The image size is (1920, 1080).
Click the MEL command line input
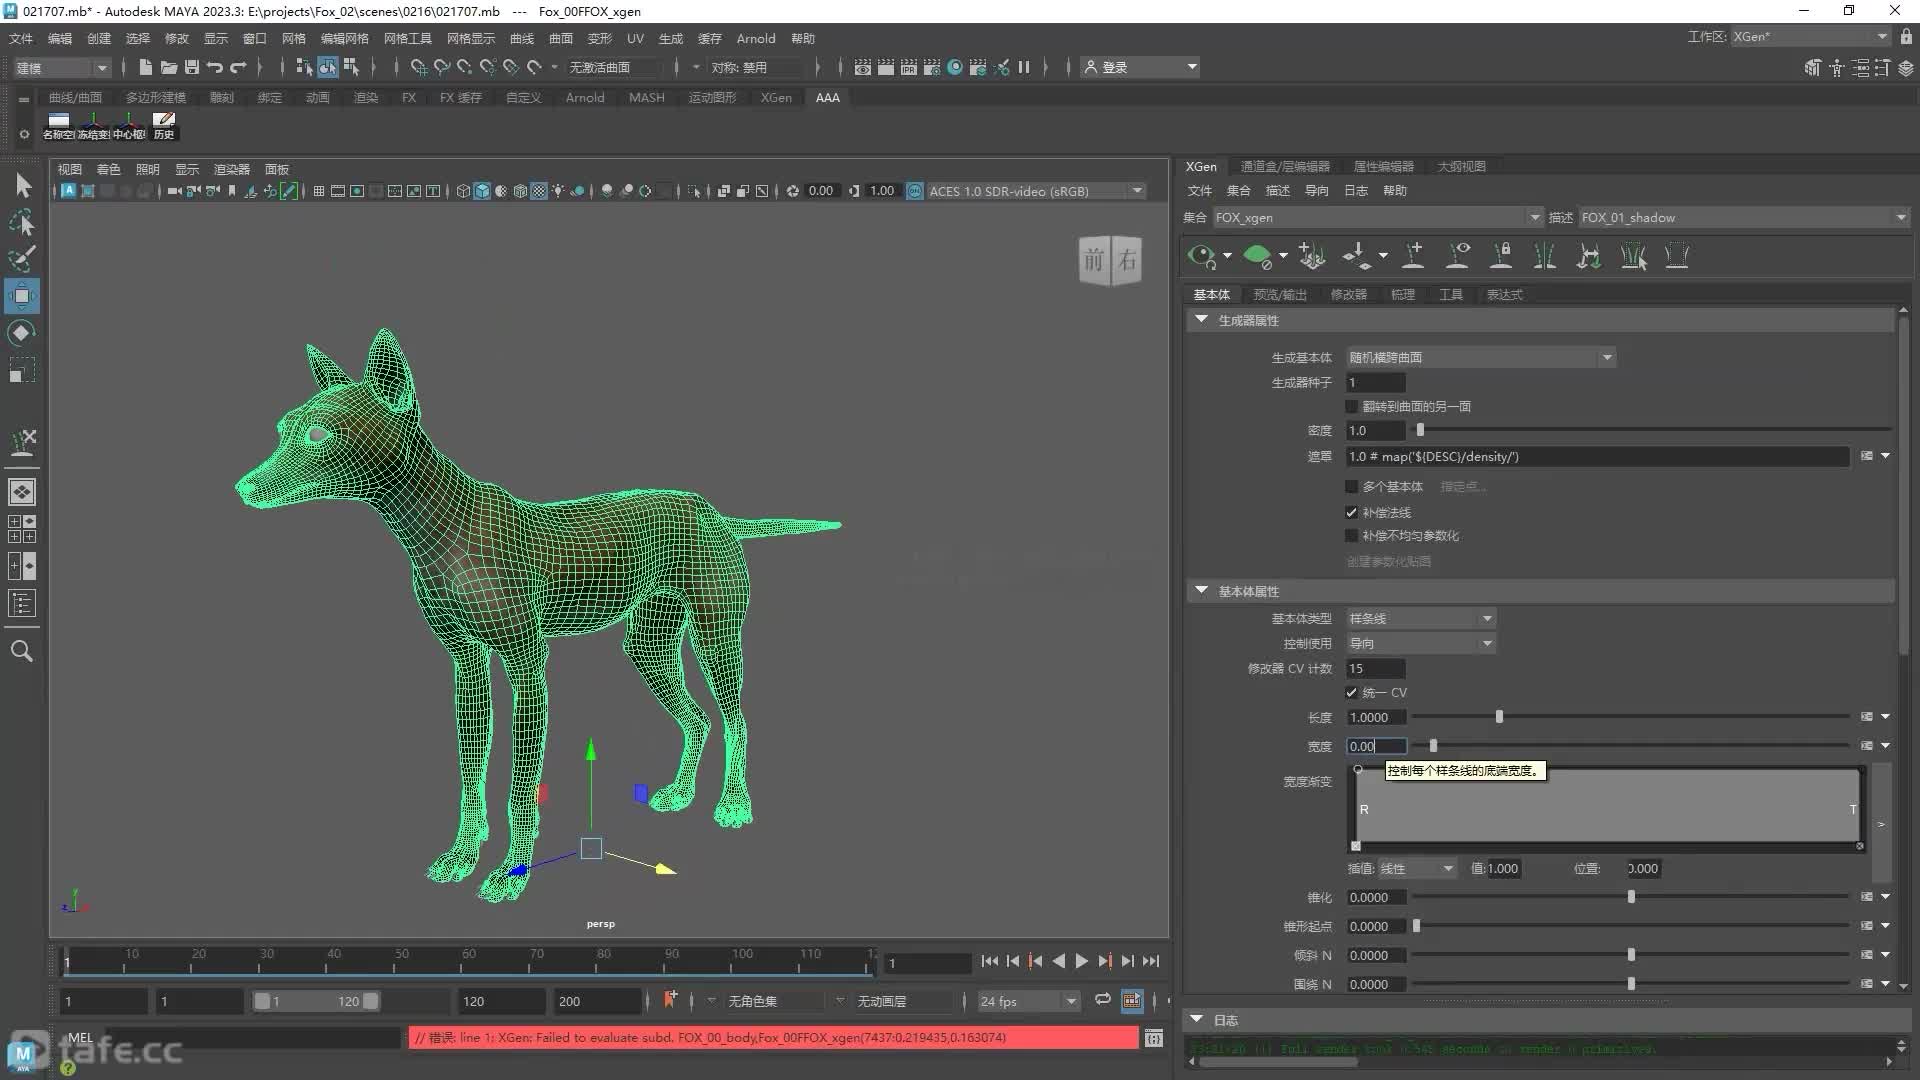(x=252, y=1038)
